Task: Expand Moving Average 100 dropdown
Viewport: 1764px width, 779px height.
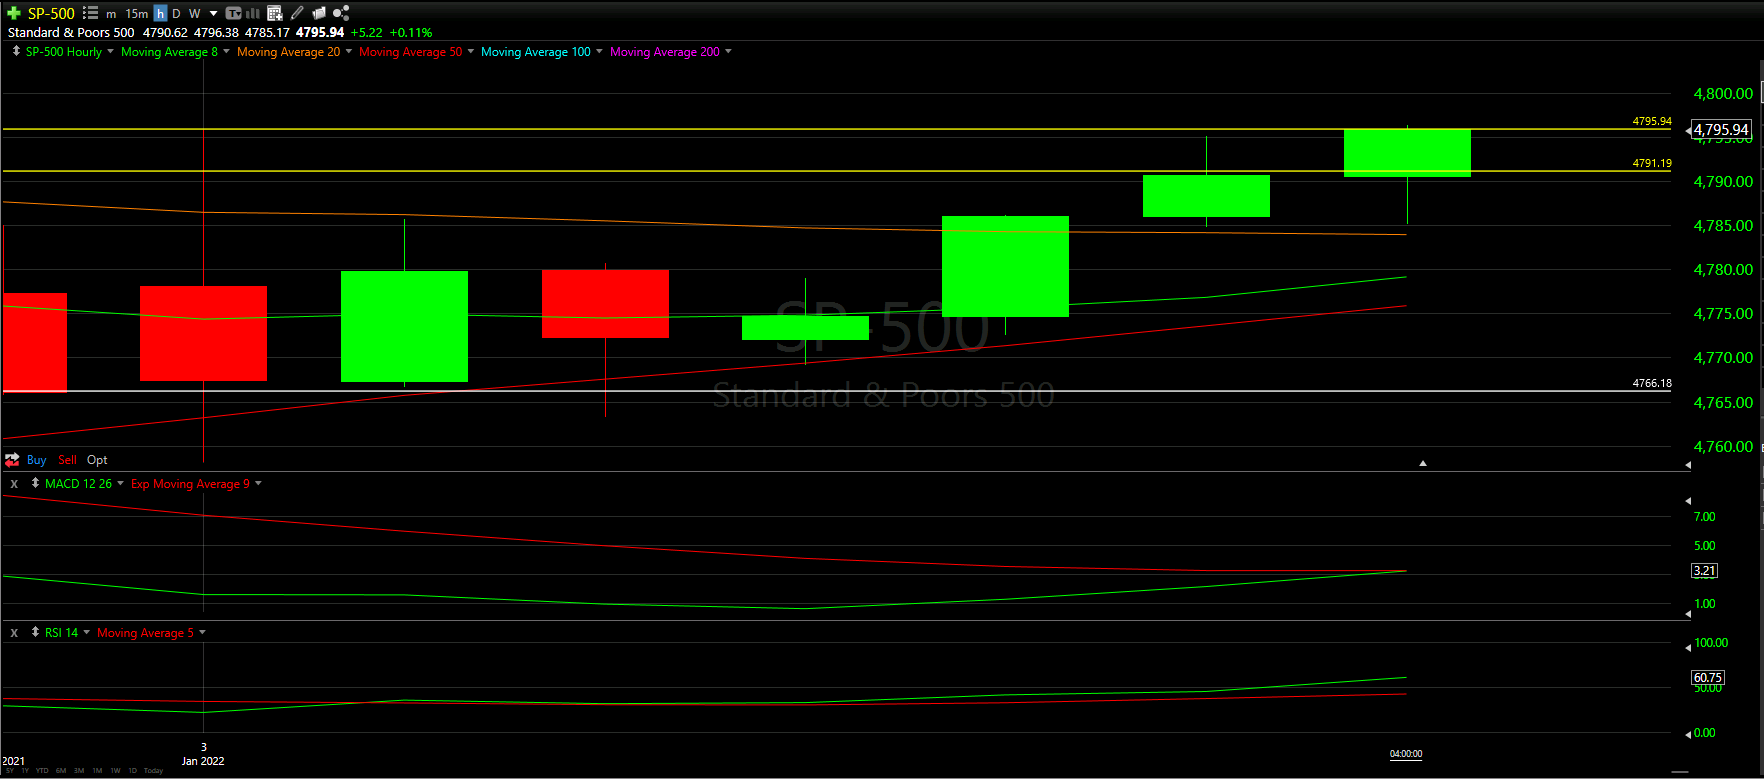Action: pos(599,51)
